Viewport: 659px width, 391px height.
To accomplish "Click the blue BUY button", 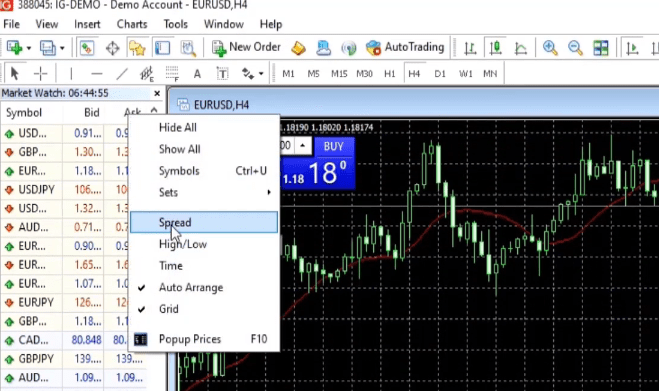I will tap(334, 147).
